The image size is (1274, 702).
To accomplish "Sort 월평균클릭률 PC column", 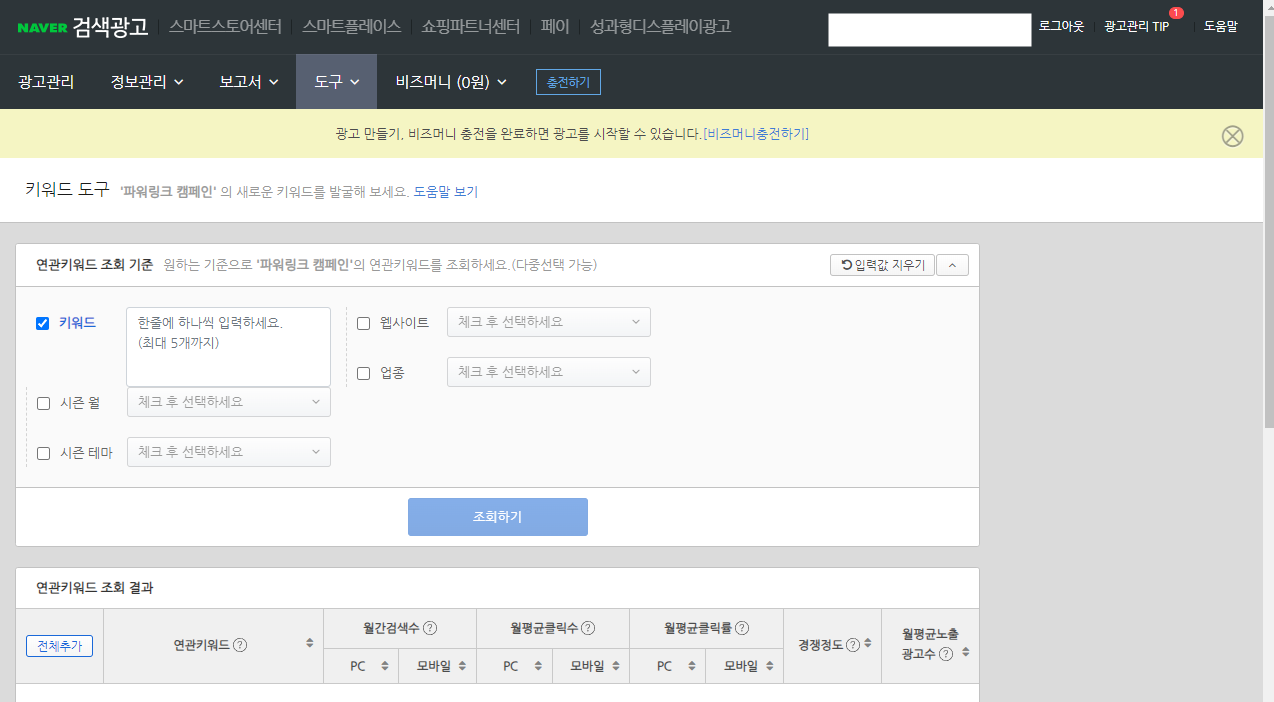I will 691,666.
